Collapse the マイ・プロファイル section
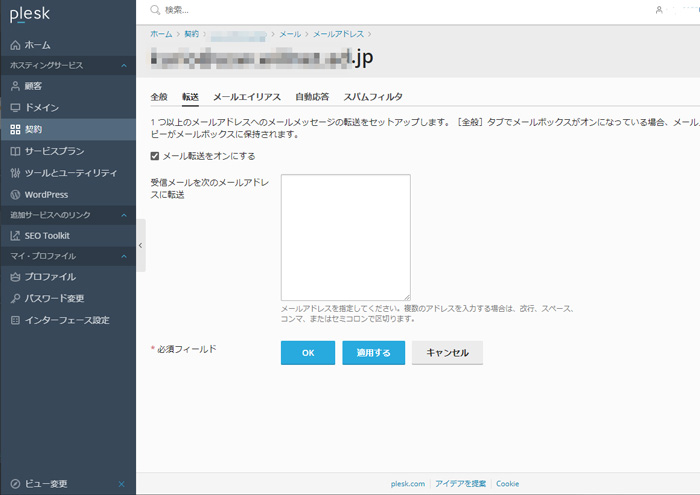The image size is (700, 495). coord(123,256)
